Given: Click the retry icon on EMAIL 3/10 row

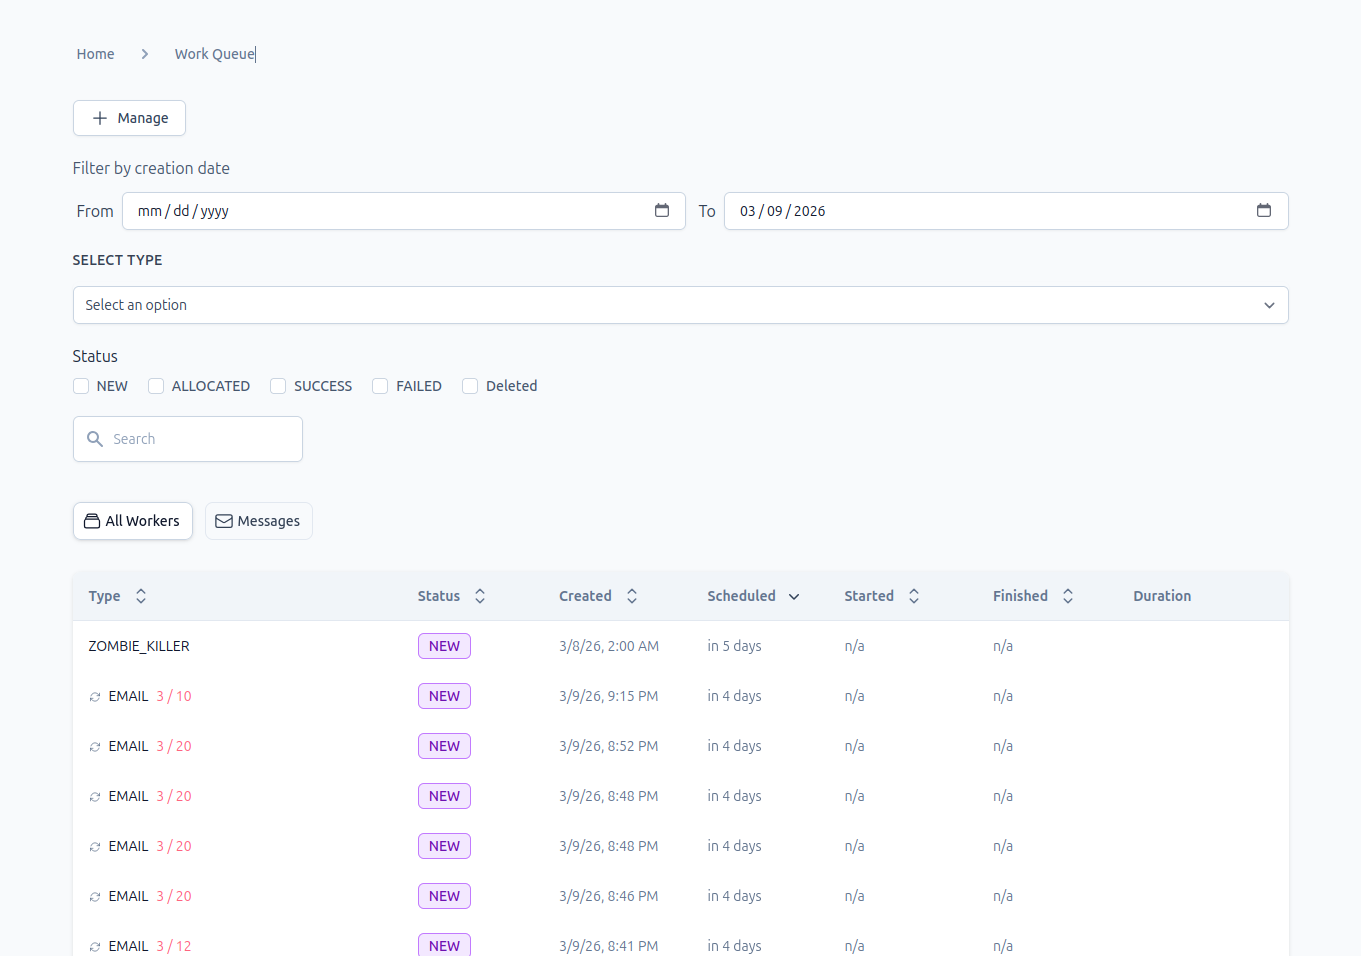Looking at the screenshot, I should pyautogui.click(x=95, y=697).
